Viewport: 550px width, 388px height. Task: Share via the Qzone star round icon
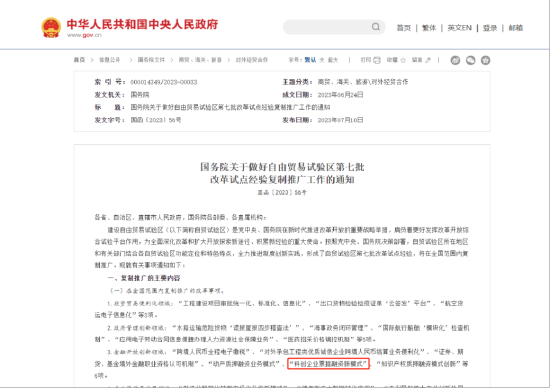[x=485, y=60]
